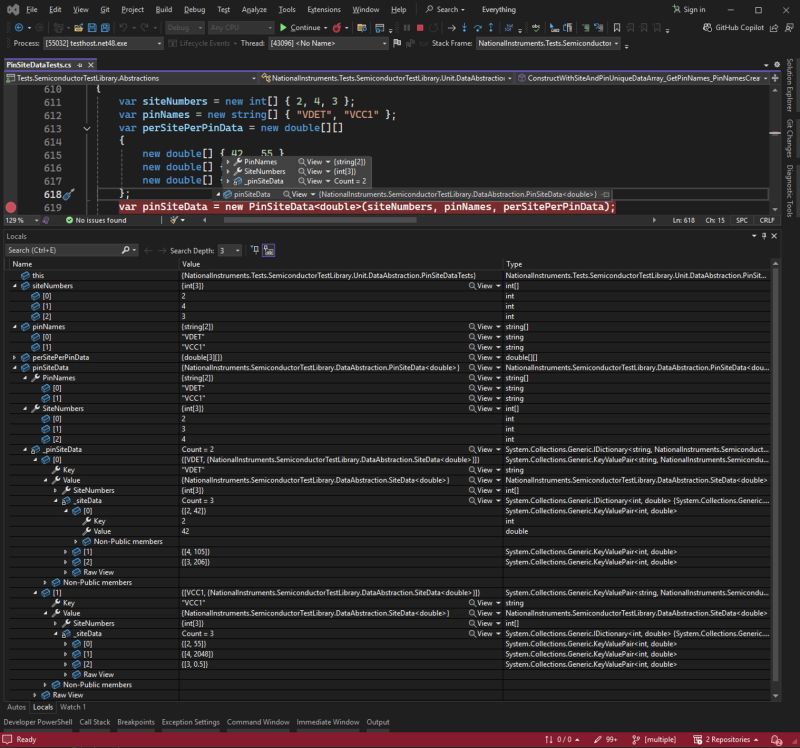Click the green Continue debug icon
Image resolution: width=800 pixels, height=748 pixels.
284,27
